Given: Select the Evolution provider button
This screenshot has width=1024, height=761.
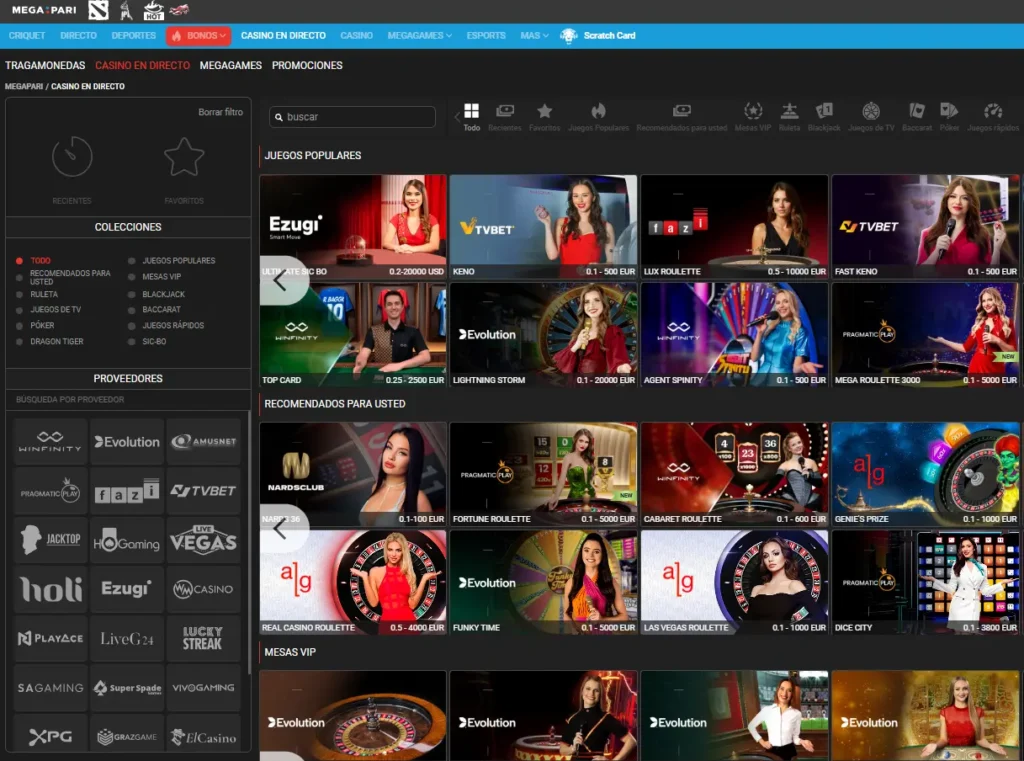Looking at the screenshot, I should click(127, 441).
